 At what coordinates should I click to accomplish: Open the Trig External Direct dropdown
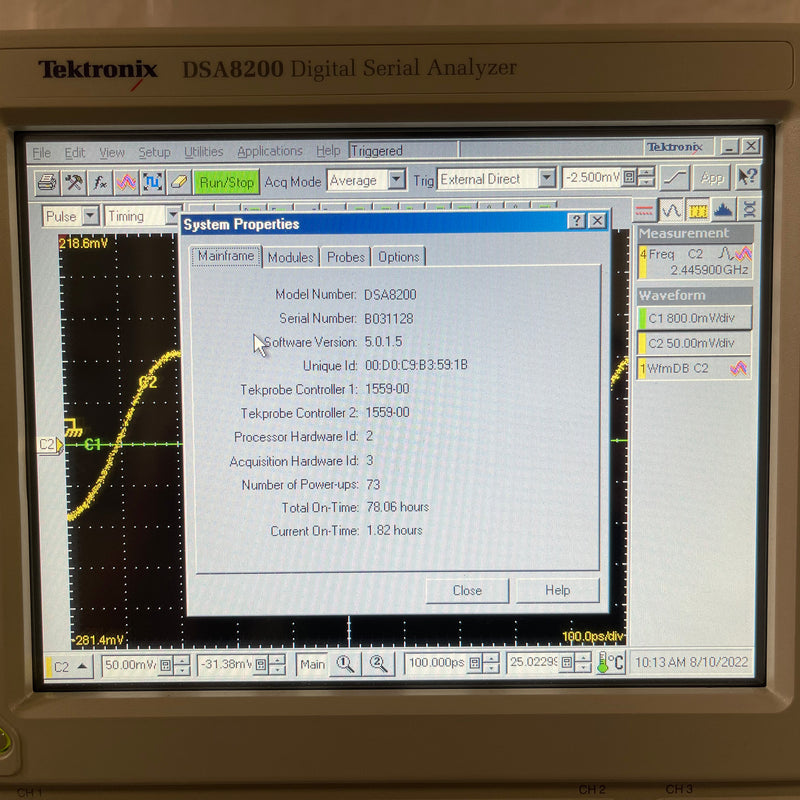click(x=546, y=178)
